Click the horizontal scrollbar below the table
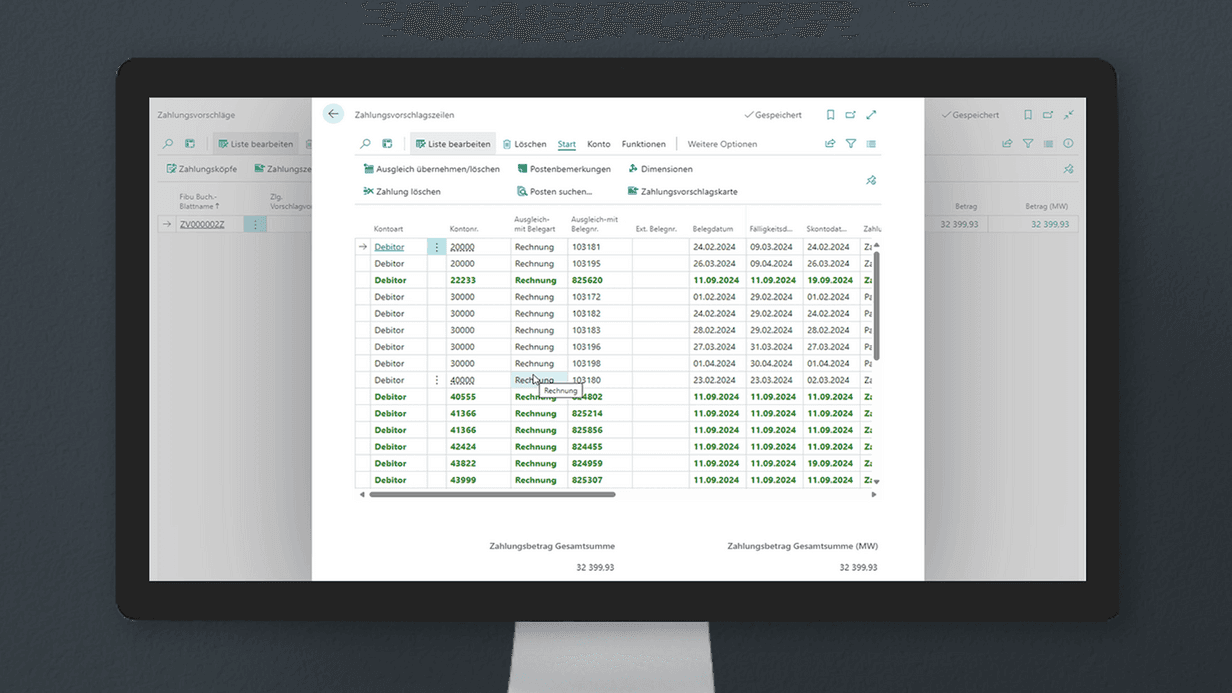This screenshot has width=1232, height=693. (492, 494)
